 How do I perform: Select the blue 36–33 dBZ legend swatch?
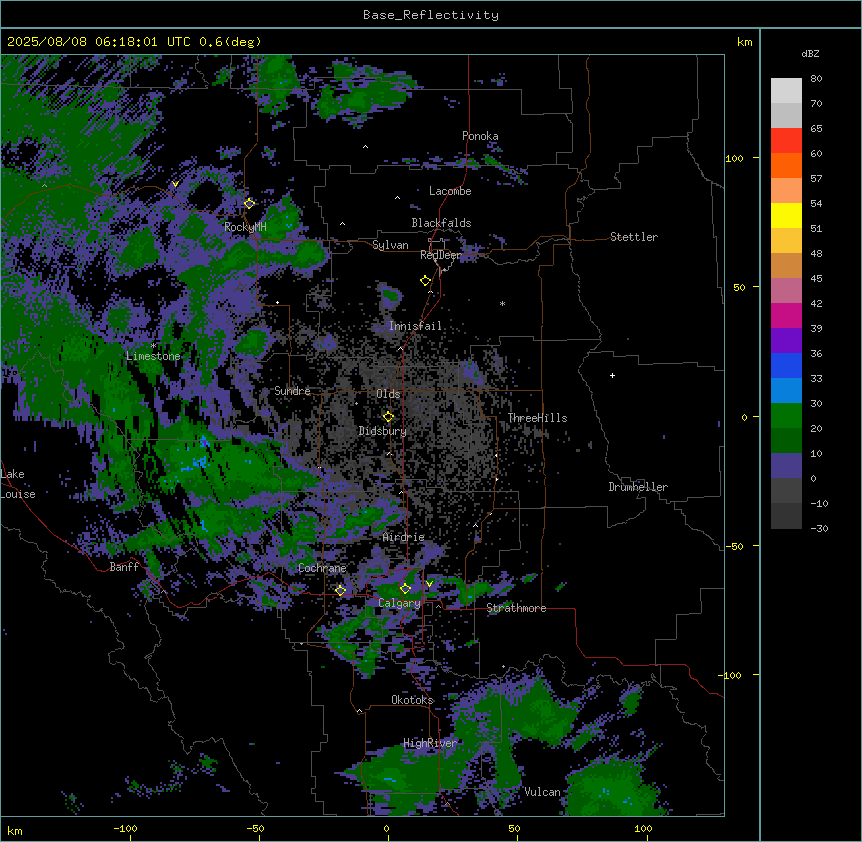[786, 365]
